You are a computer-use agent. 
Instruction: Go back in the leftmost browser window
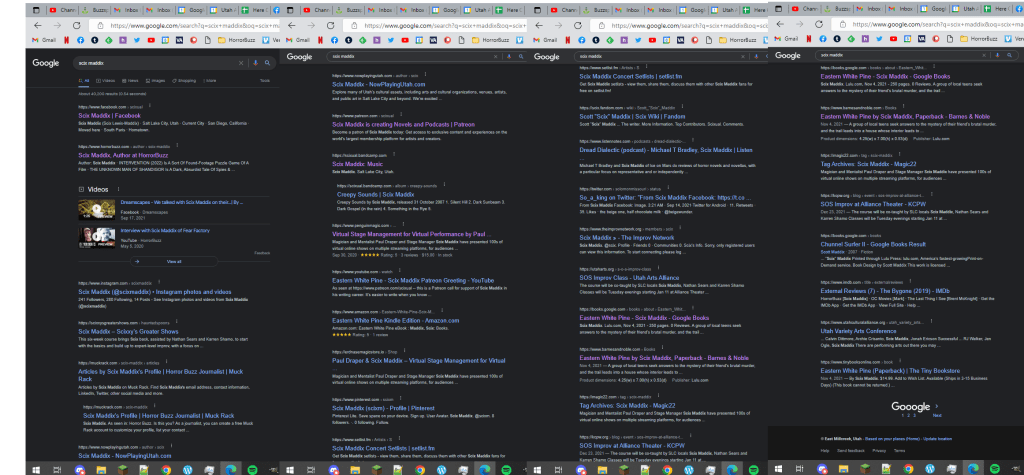click(37, 25)
